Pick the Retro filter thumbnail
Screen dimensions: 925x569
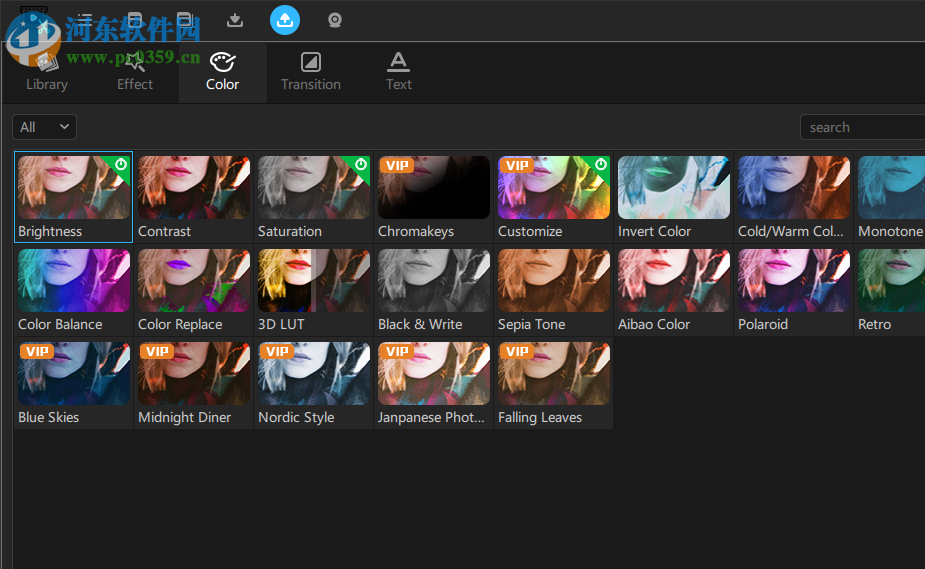(x=891, y=281)
